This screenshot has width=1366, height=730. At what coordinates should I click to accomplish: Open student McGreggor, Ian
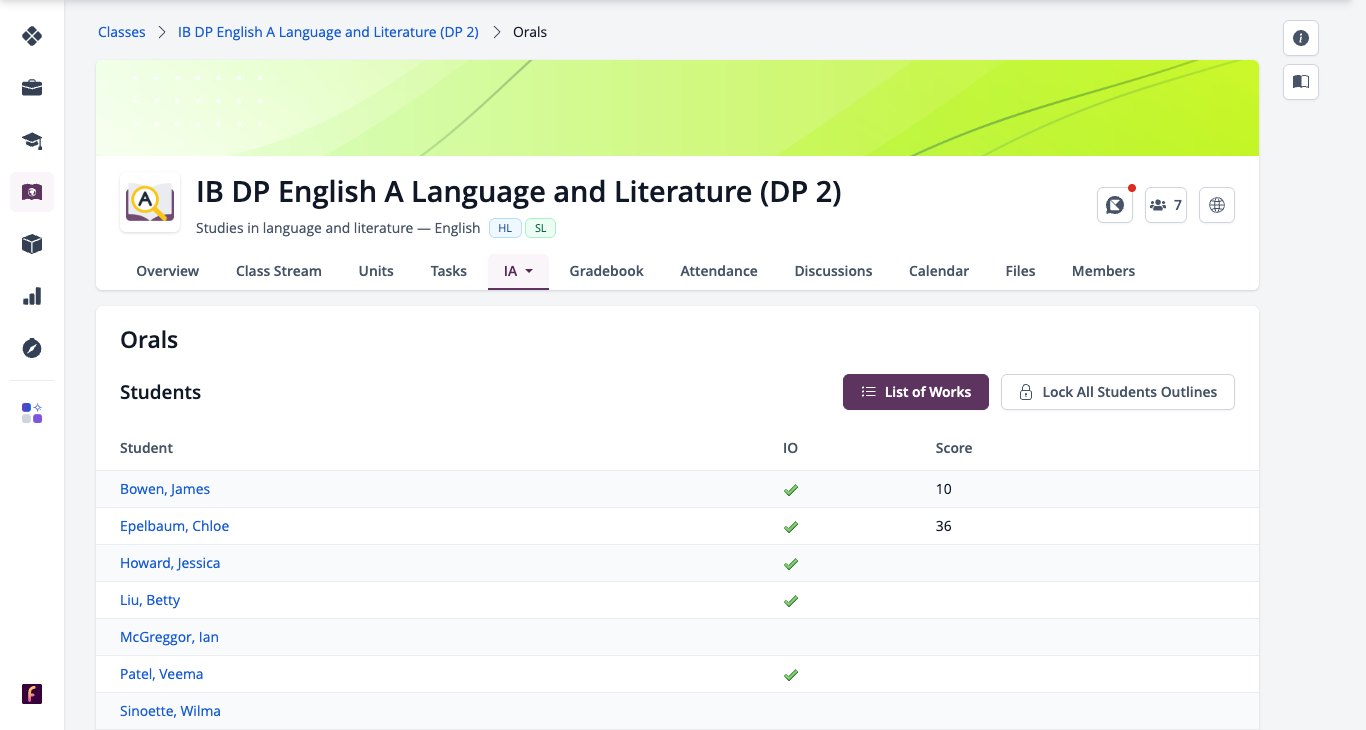tap(169, 637)
